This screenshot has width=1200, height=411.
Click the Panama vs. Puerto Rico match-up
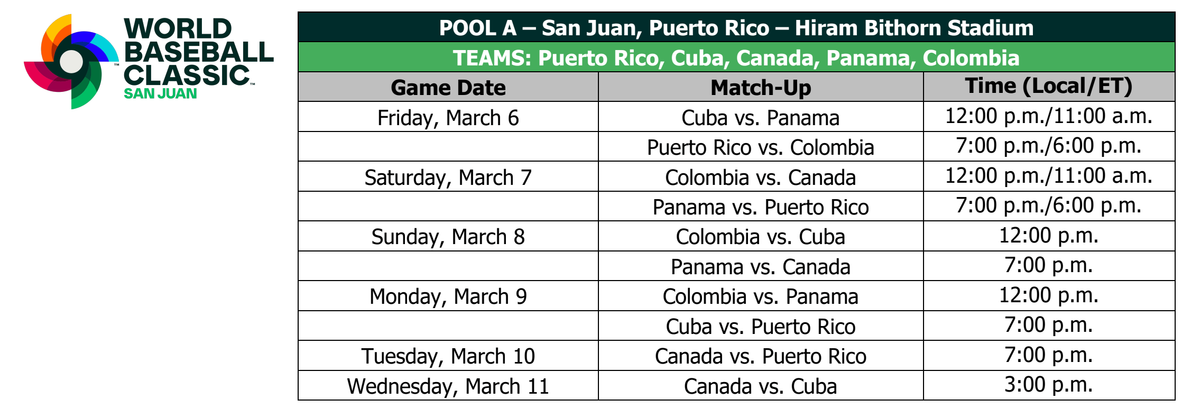(x=760, y=207)
